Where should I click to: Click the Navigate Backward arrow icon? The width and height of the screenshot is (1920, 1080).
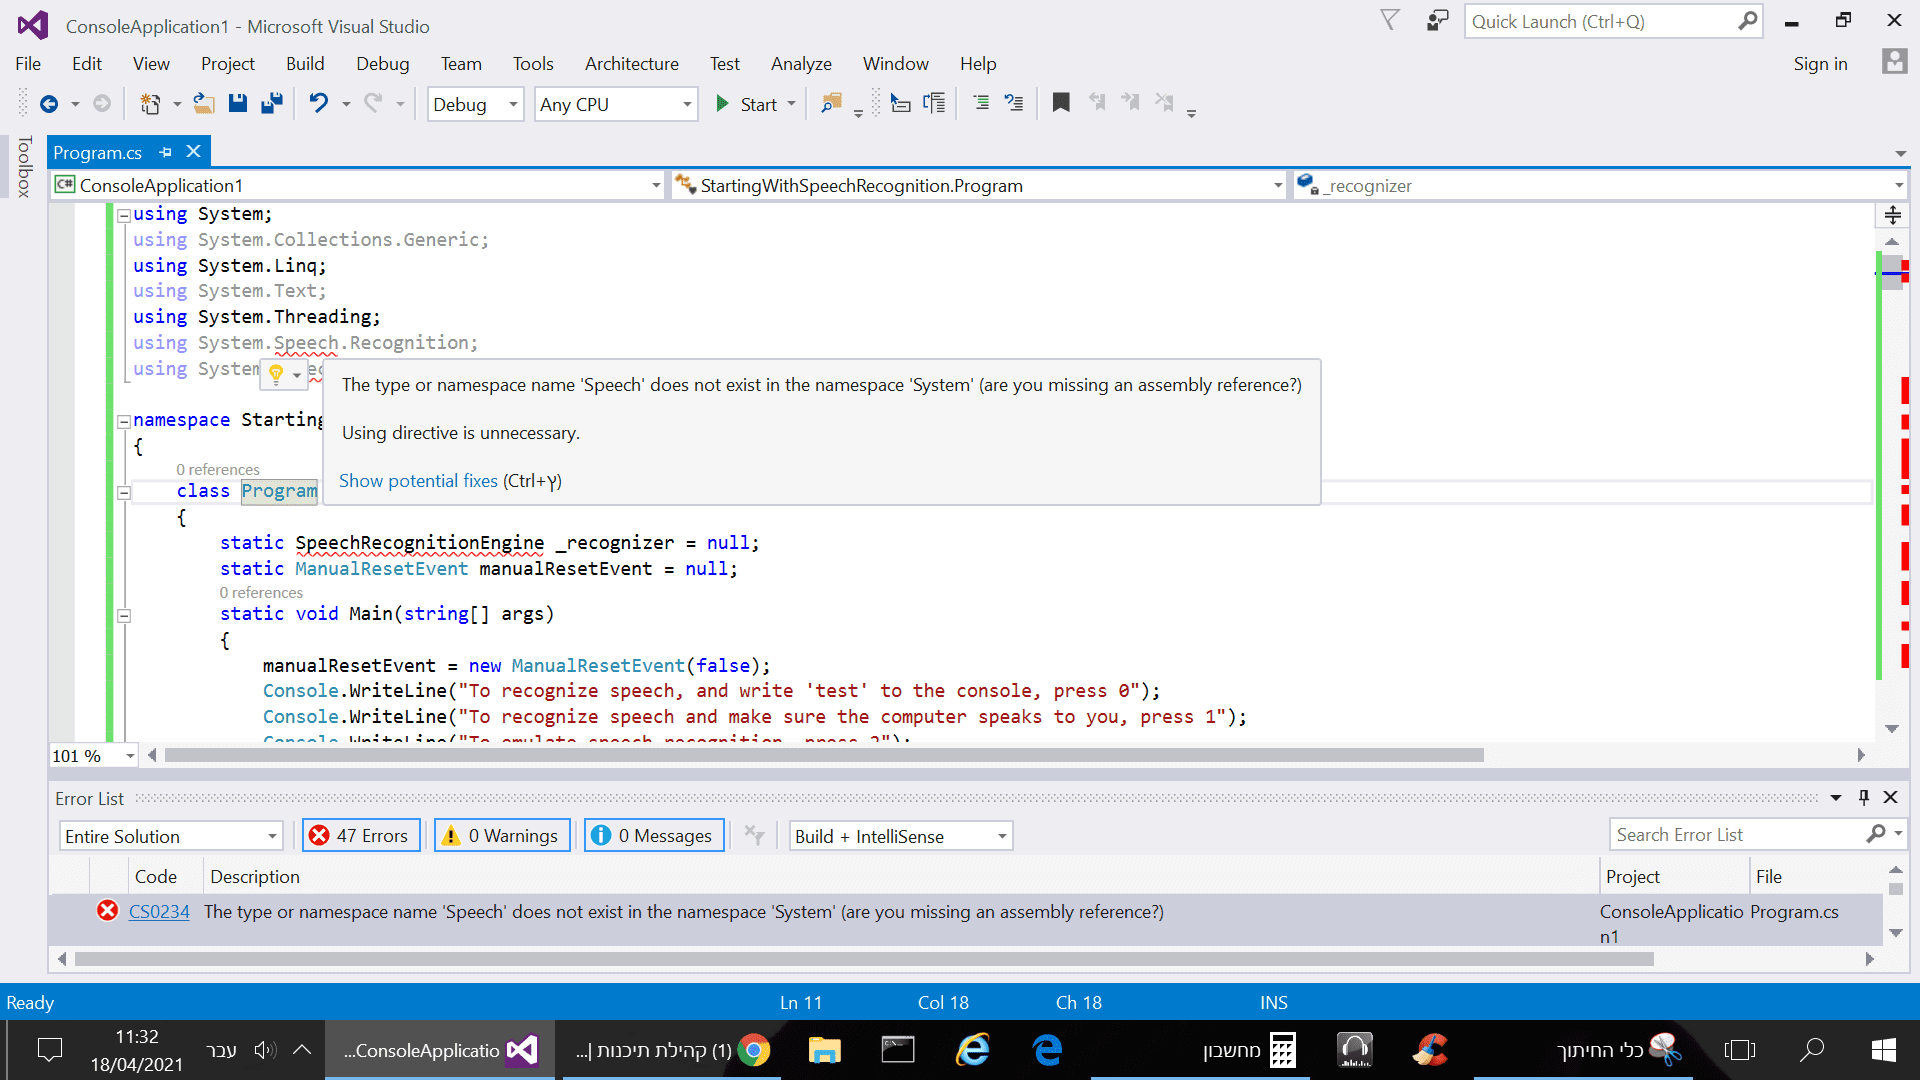point(49,103)
